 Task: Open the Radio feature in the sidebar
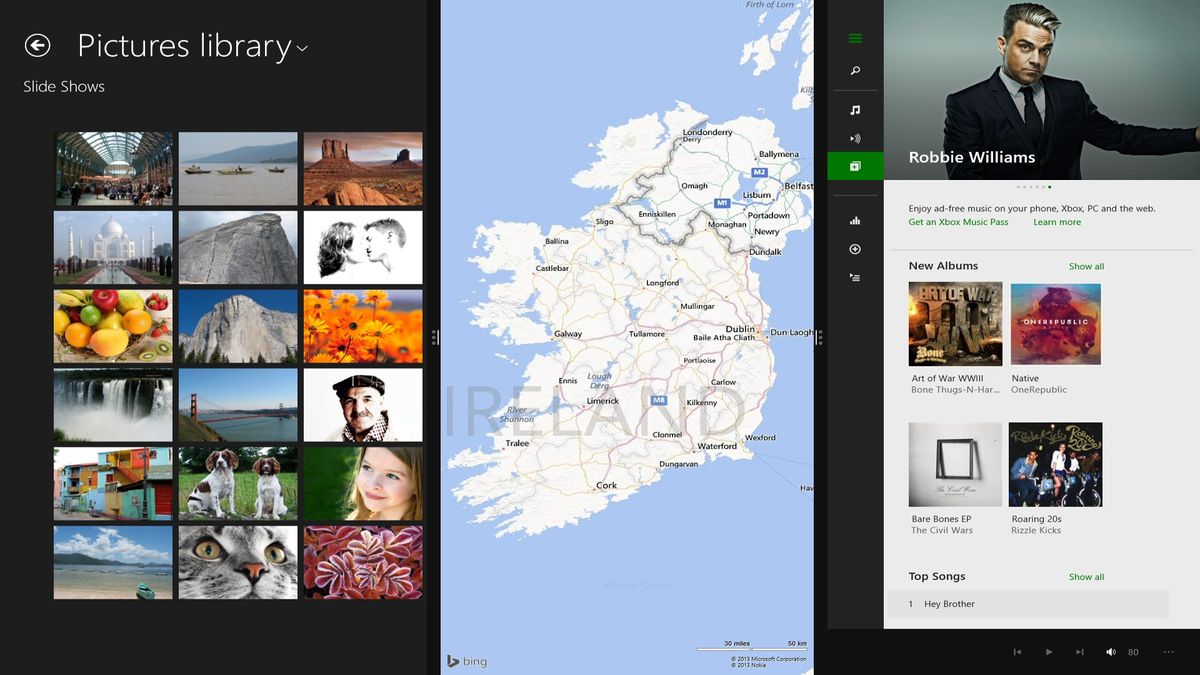(855, 138)
